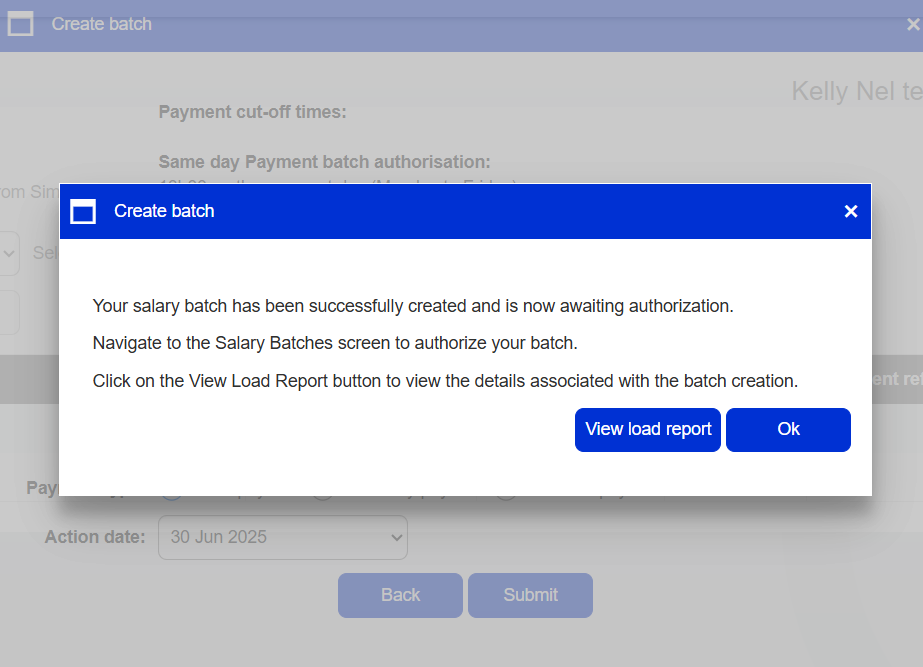This screenshot has width=923, height=667.
Task: Click the Navigate to Salary Batches screen instruction text
Action: (x=335, y=343)
